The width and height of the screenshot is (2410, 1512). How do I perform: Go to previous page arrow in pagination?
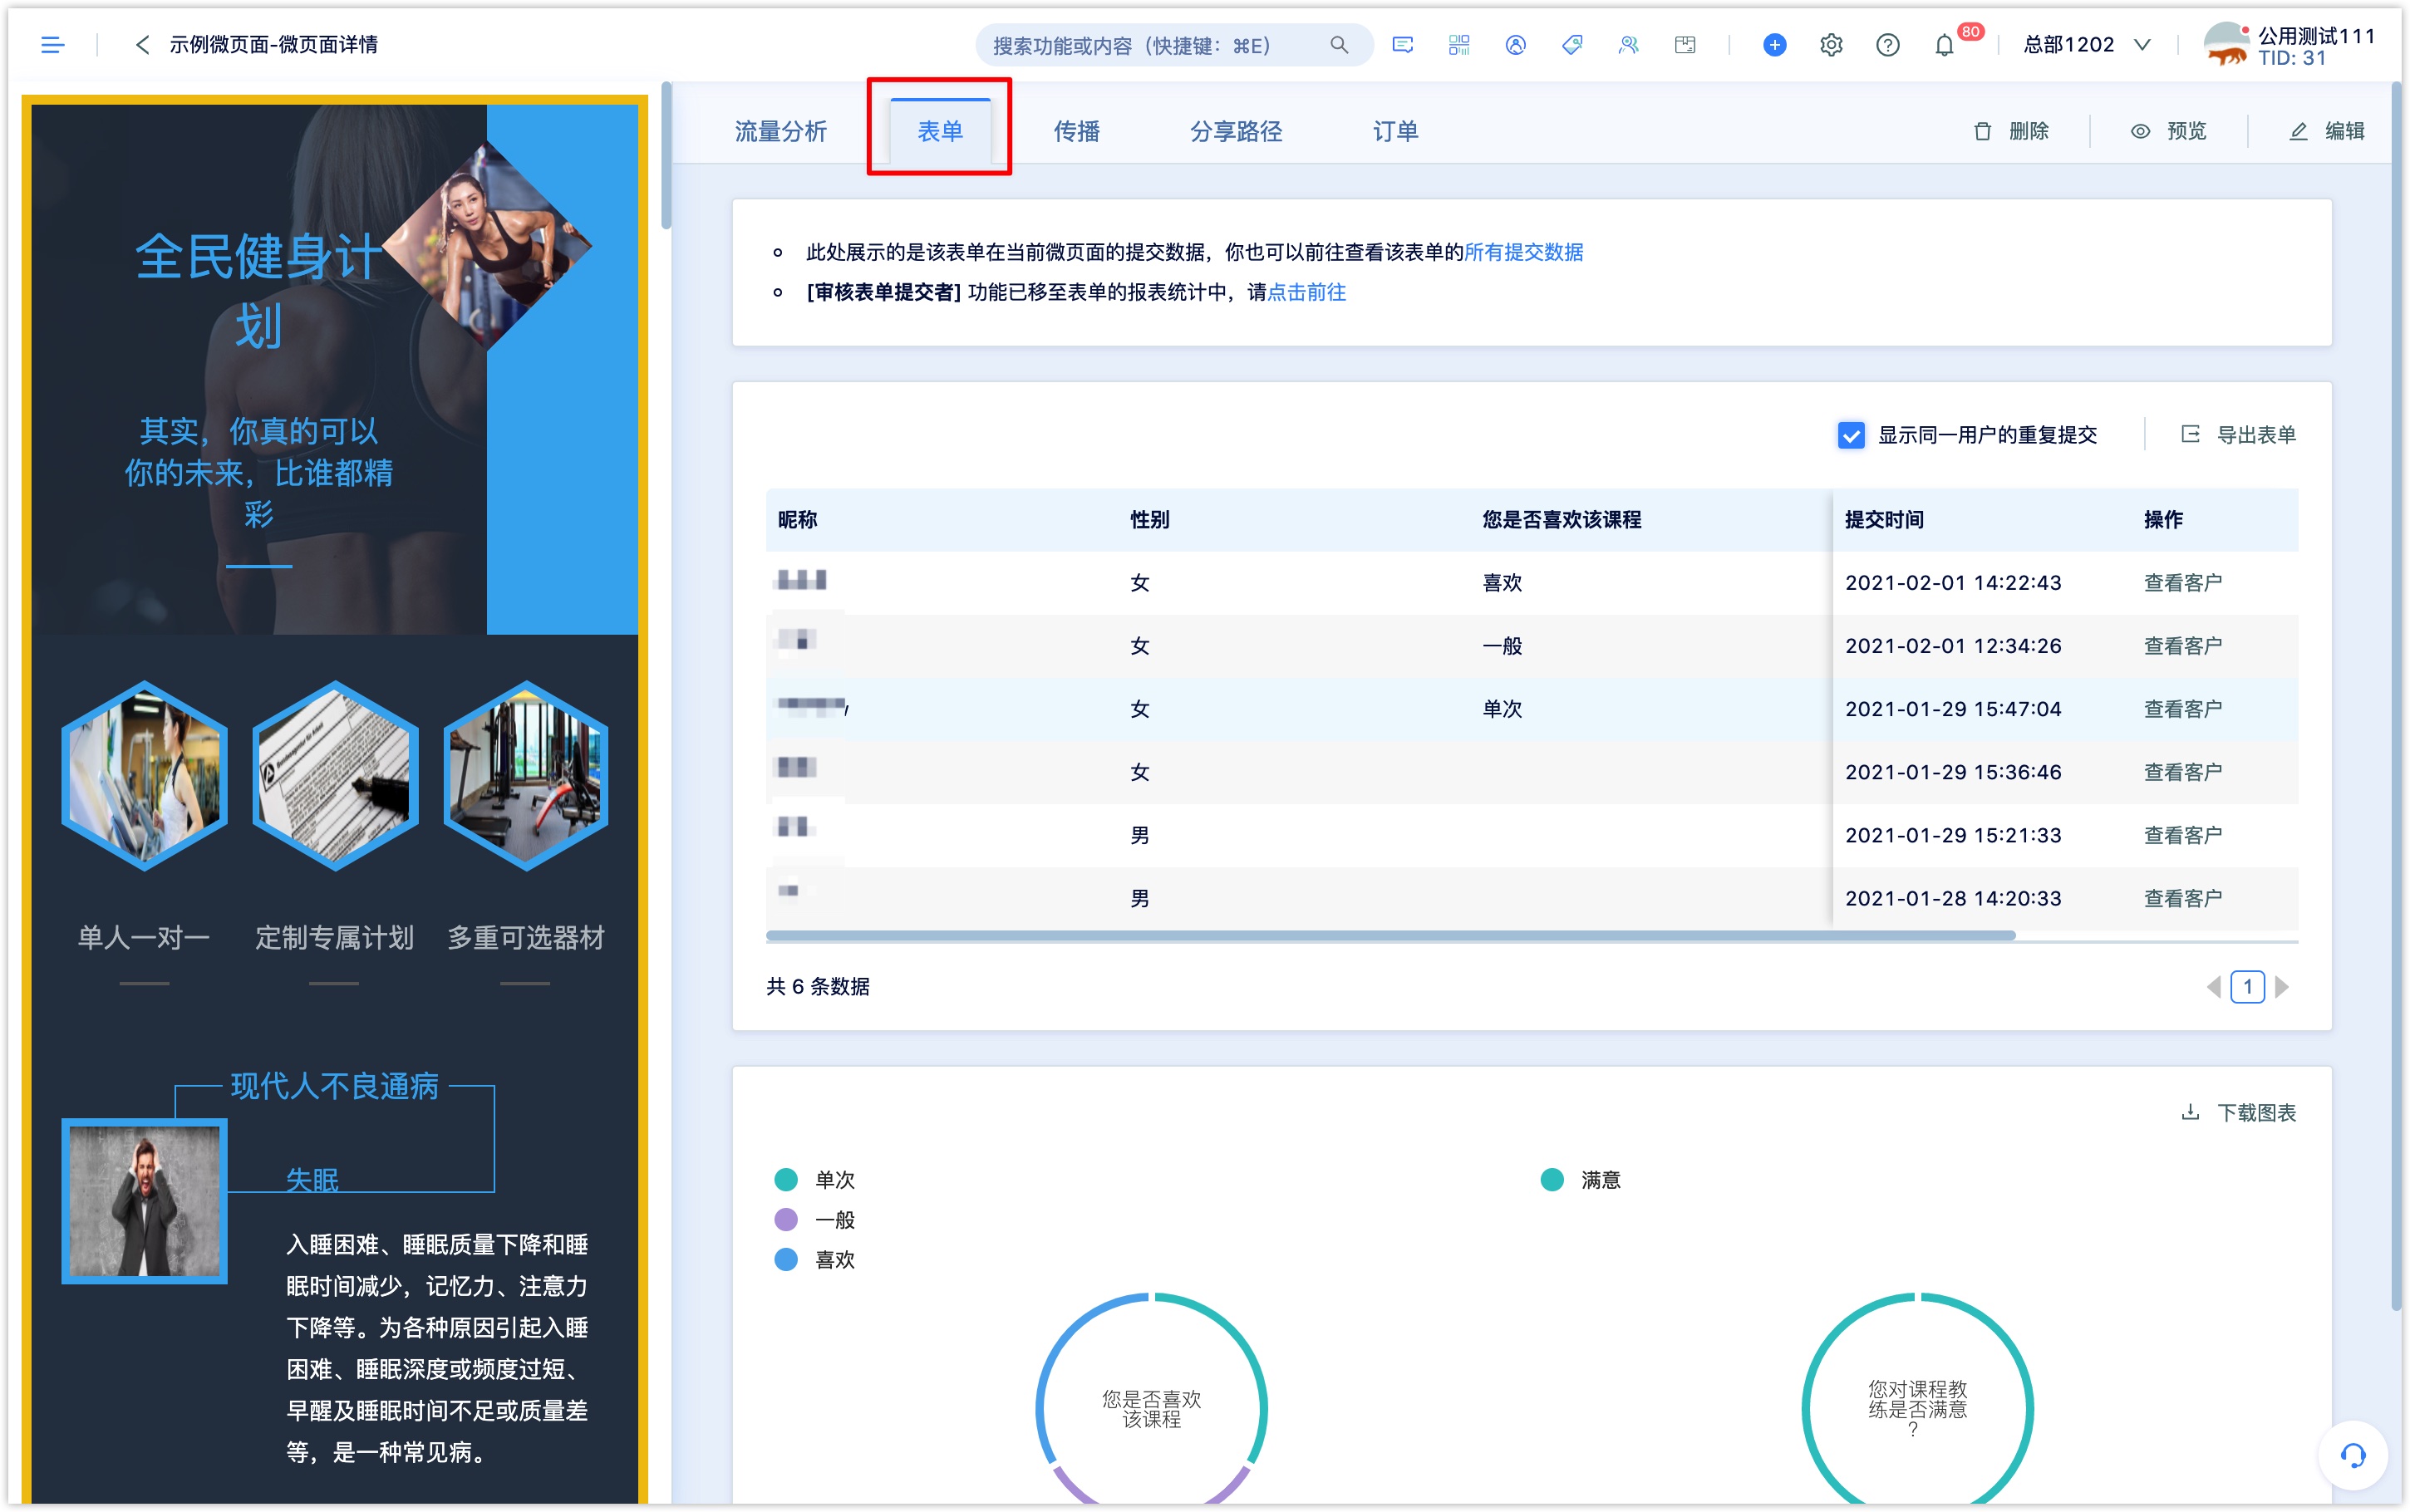2214,987
